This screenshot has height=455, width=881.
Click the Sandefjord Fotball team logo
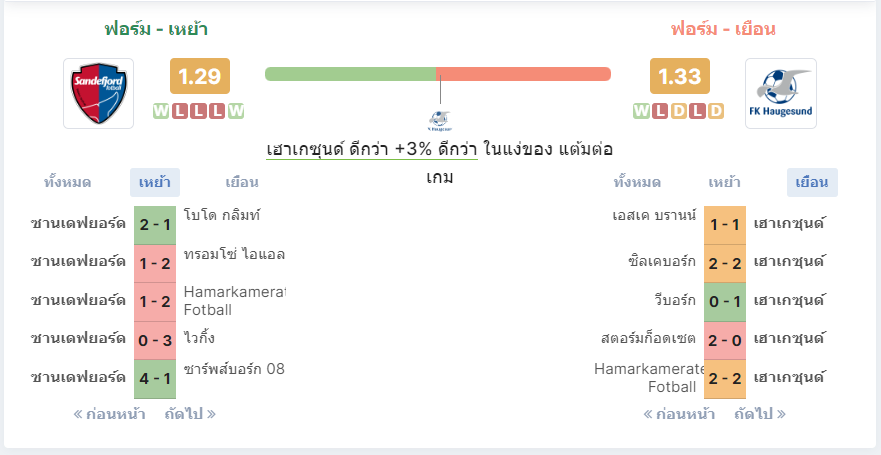[98, 93]
